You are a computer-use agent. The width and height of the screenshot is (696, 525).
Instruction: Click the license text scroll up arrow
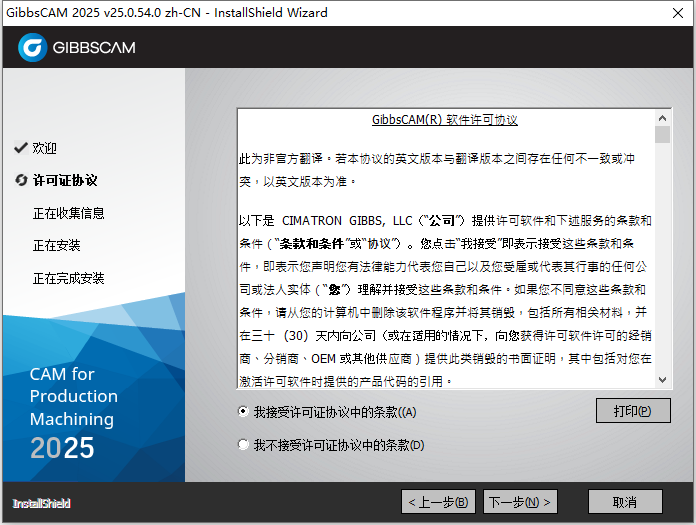tap(662, 118)
